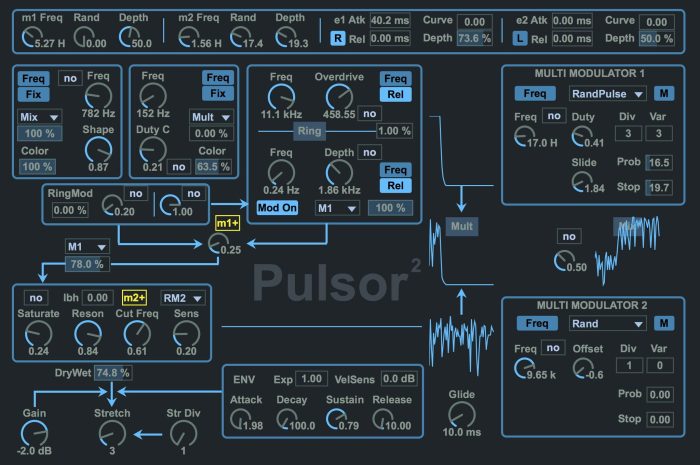Image resolution: width=700 pixels, height=465 pixels.
Task: Click the Gain knob showing -2.0 dB
Action: tap(34, 433)
